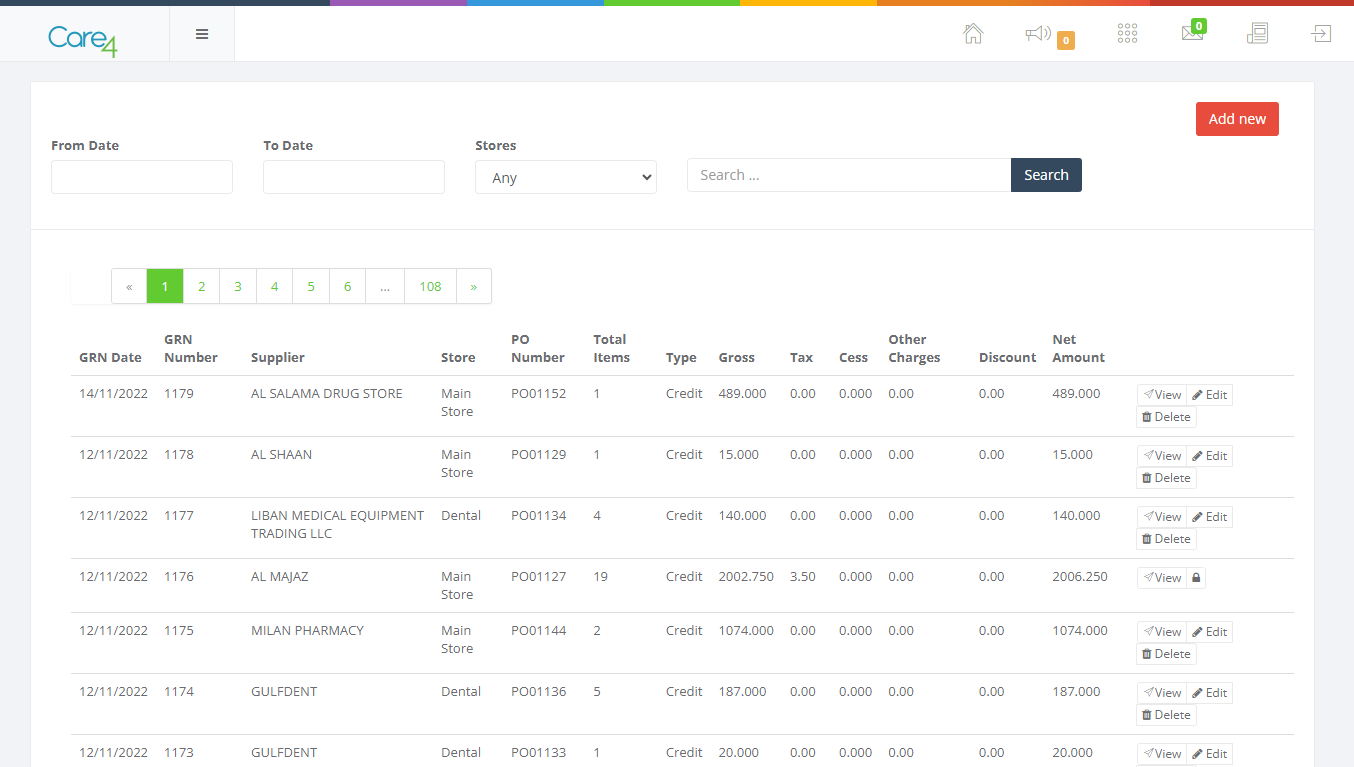Click the Search text box
The height and width of the screenshot is (767, 1354).
click(849, 175)
